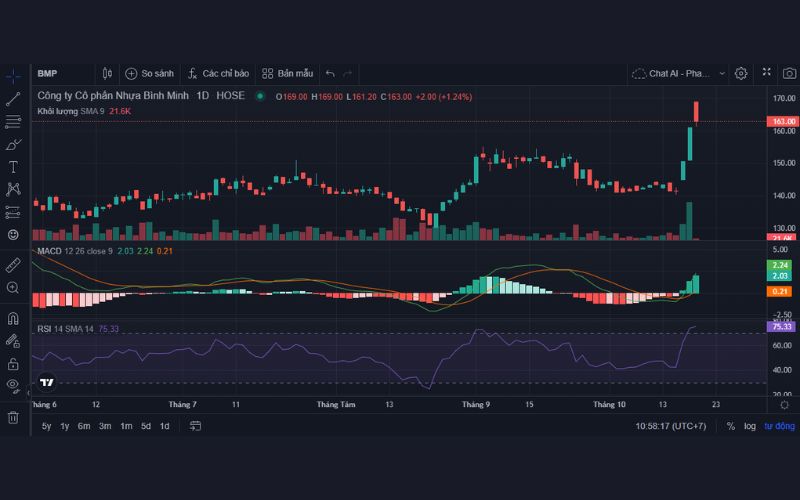Open the candlestick chart type dropdown
The height and width of the screenshot is (500, 800).
(108, 73)
